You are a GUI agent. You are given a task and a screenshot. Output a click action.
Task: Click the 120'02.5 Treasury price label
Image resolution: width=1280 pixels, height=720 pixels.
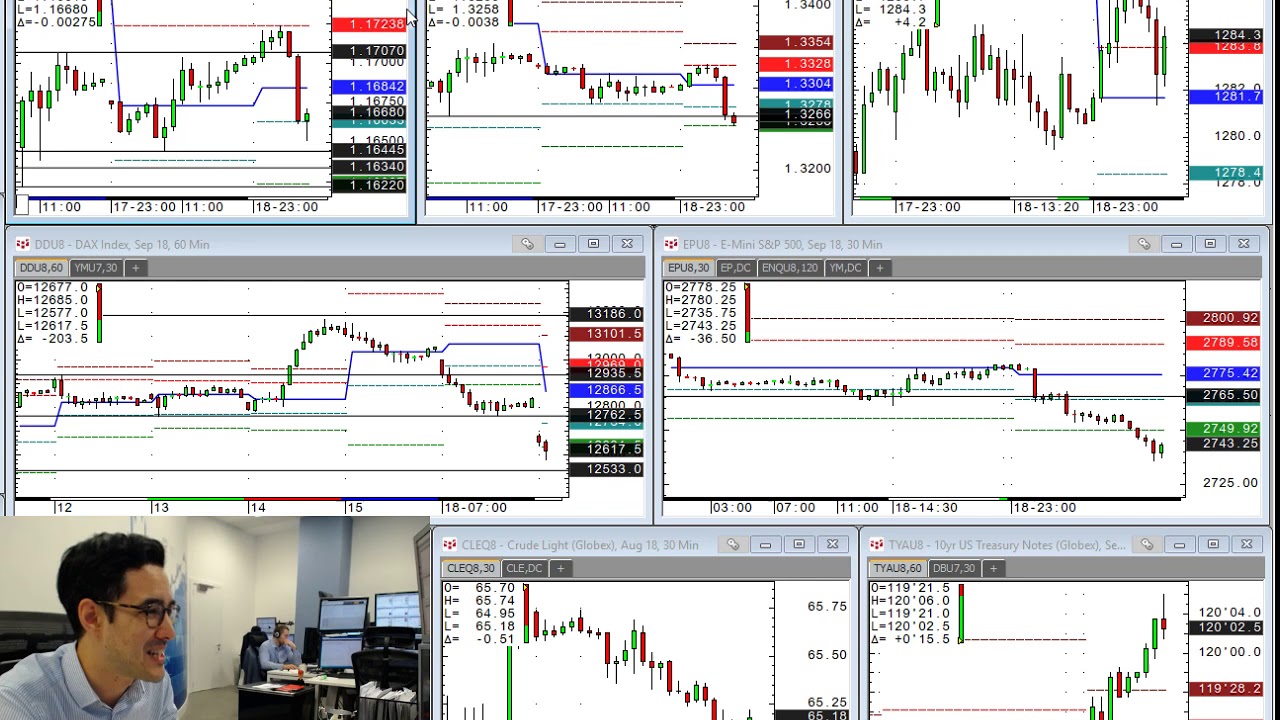tap(1228, 627)
